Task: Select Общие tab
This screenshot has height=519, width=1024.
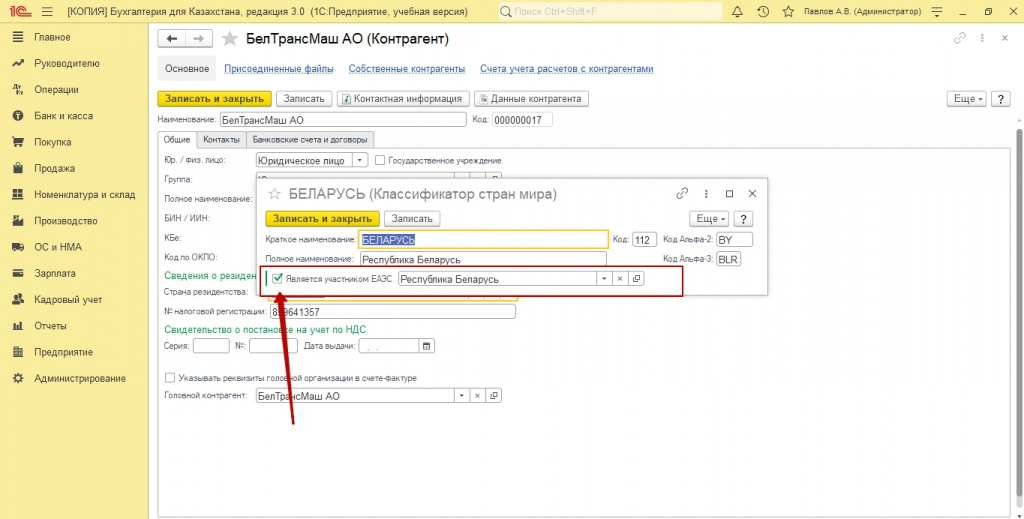Action: pyautogui.click(x=176, y=140)
